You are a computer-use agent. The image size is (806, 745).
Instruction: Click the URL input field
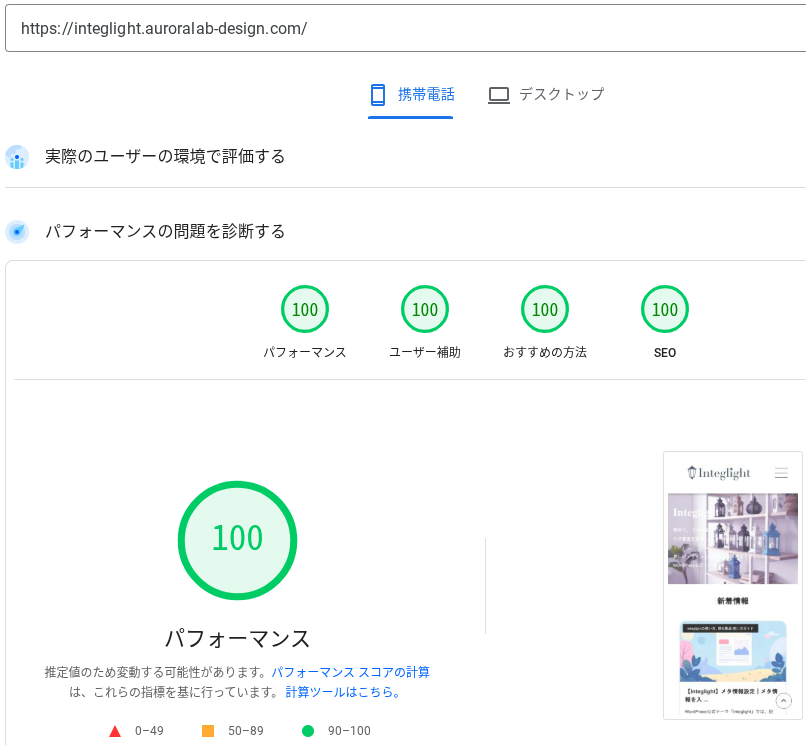pyautogui.click(x=400, y=29)
